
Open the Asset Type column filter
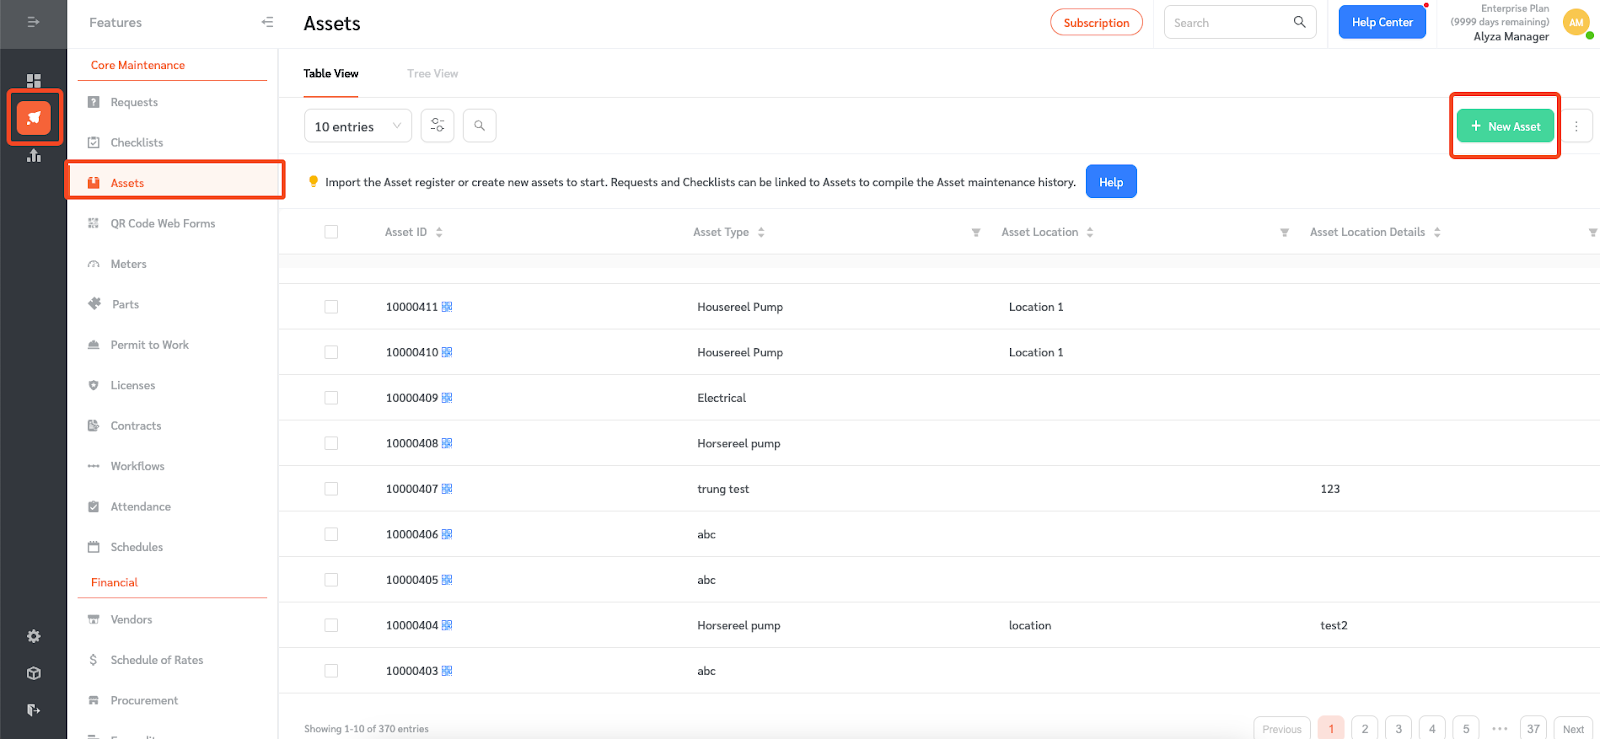(x=976, y=233)
